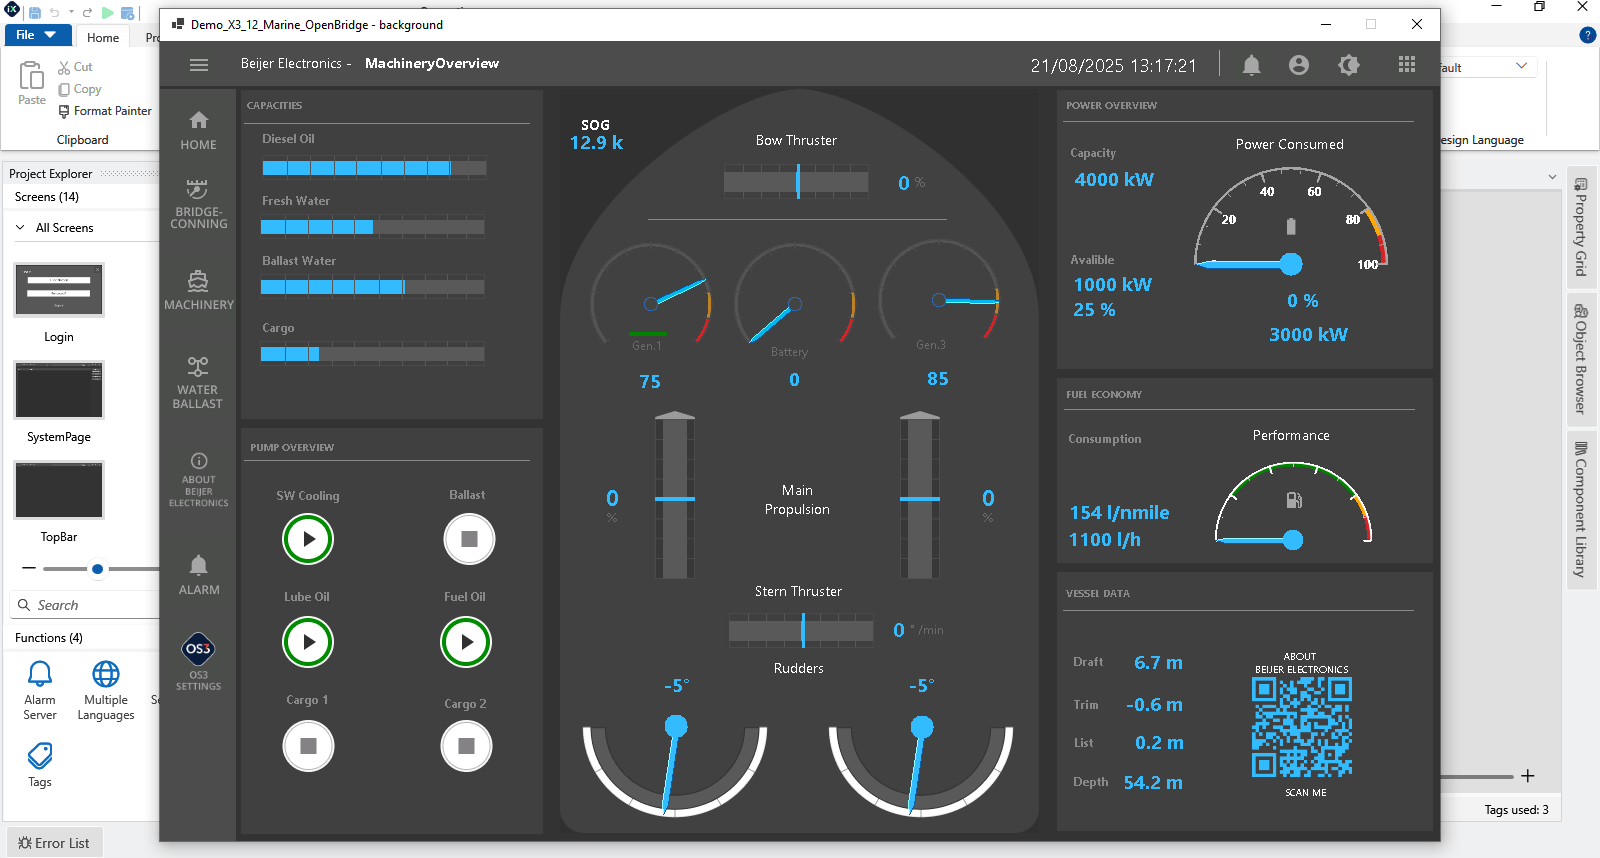Collapse the All Screens tree section
The width and height of the screenshot is (1600, 858).
tap(20, 228)
